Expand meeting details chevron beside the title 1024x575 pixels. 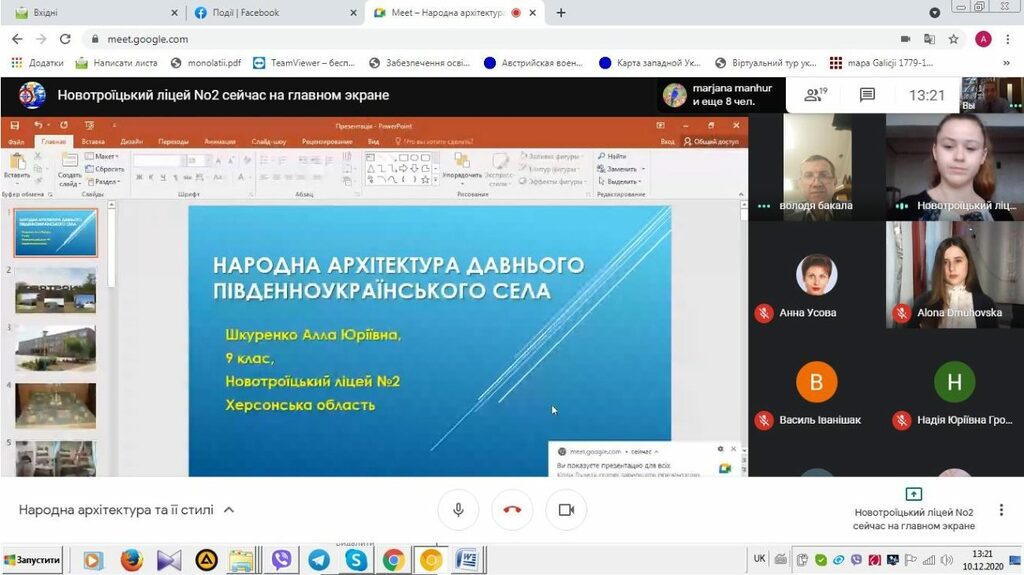click(x=229, y=510)
